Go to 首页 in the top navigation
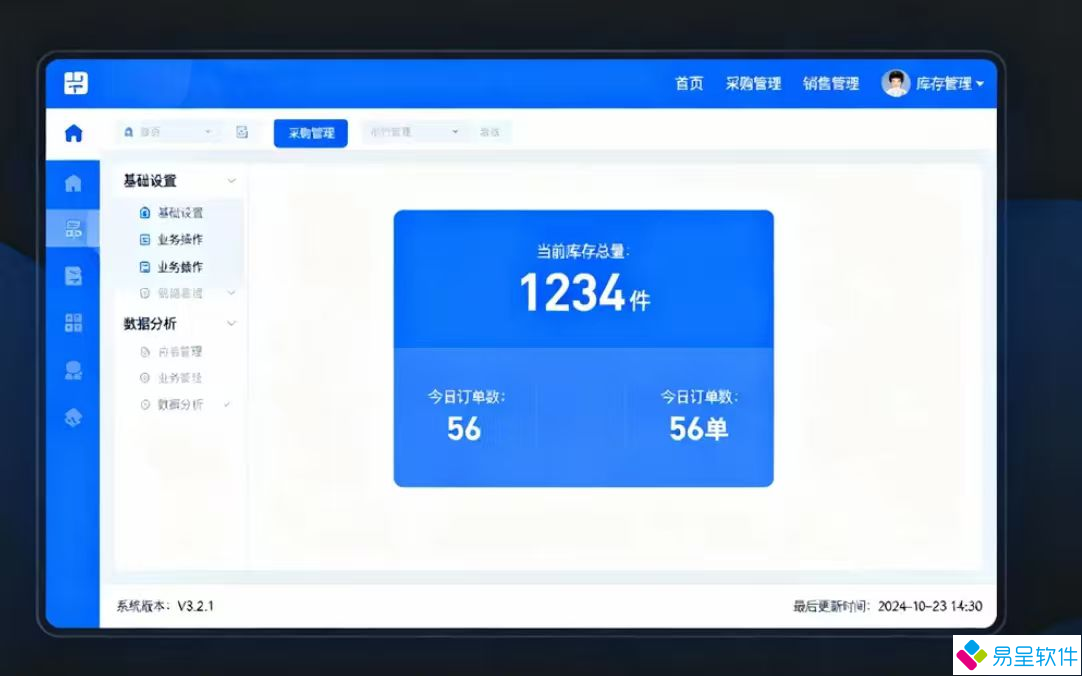The height and width of the screenshot is (676, 1082). pyautogui.click(x=689, y=83)
